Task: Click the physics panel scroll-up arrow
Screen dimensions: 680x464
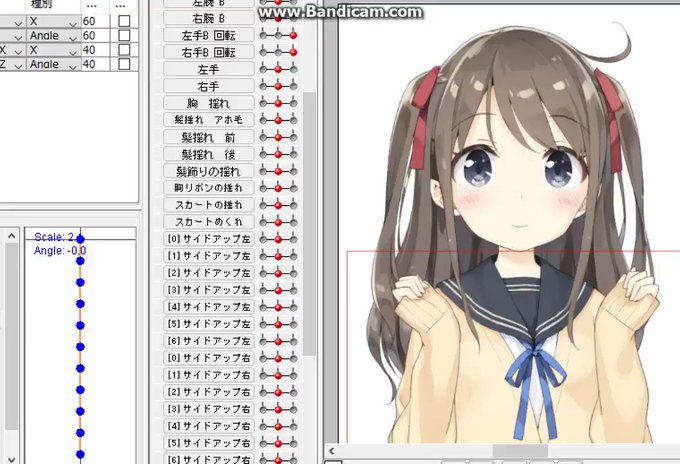Action: pyautogui.click(x=12, y=236)
